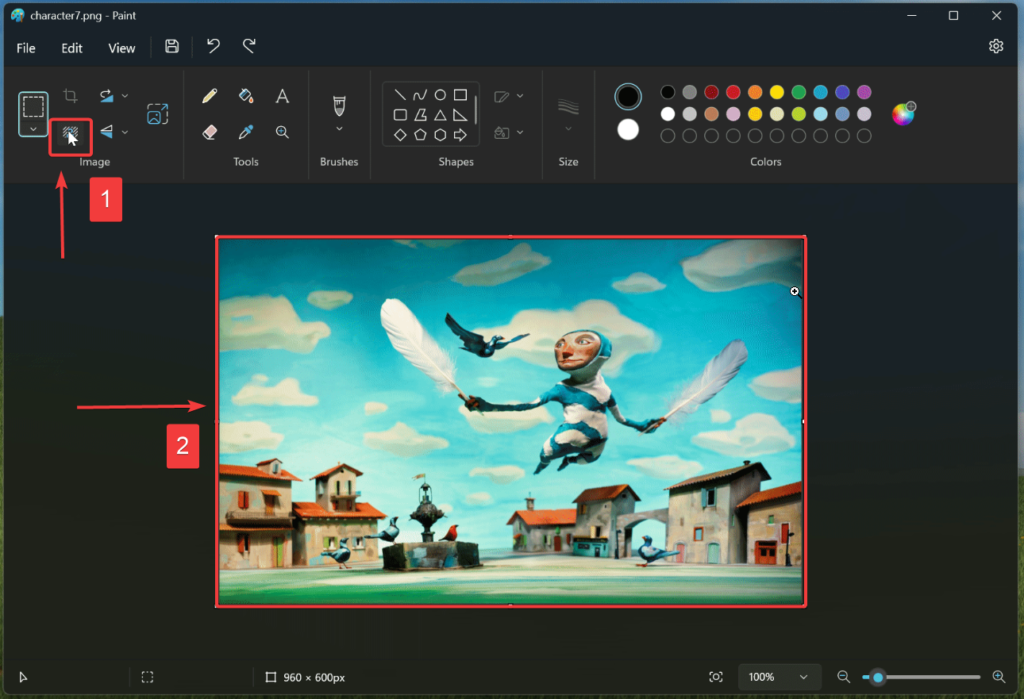Open Paint settings gear

[996, 46]
